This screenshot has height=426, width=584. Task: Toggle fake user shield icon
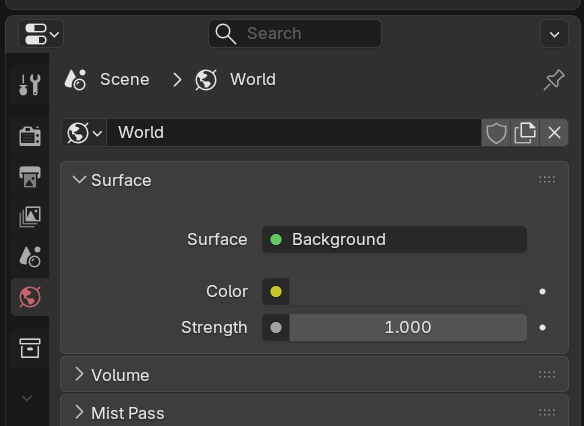click(x=496, y=133)
